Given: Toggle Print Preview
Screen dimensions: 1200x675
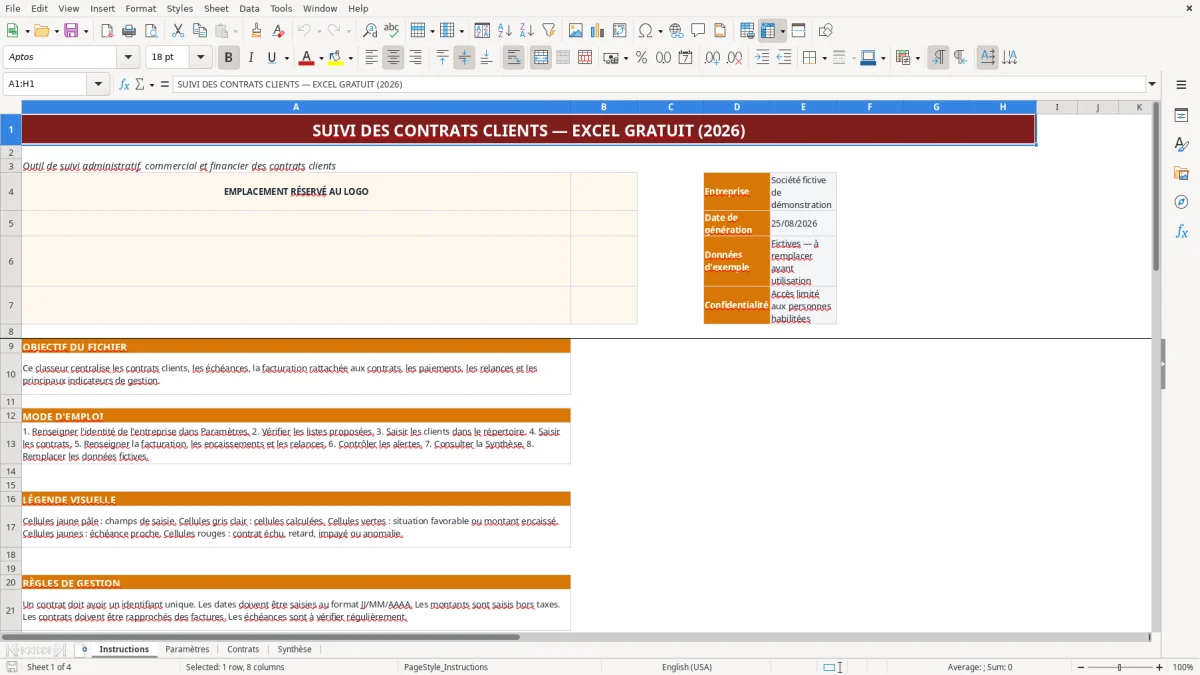Looking at the screenshot, I should [151, 31].
